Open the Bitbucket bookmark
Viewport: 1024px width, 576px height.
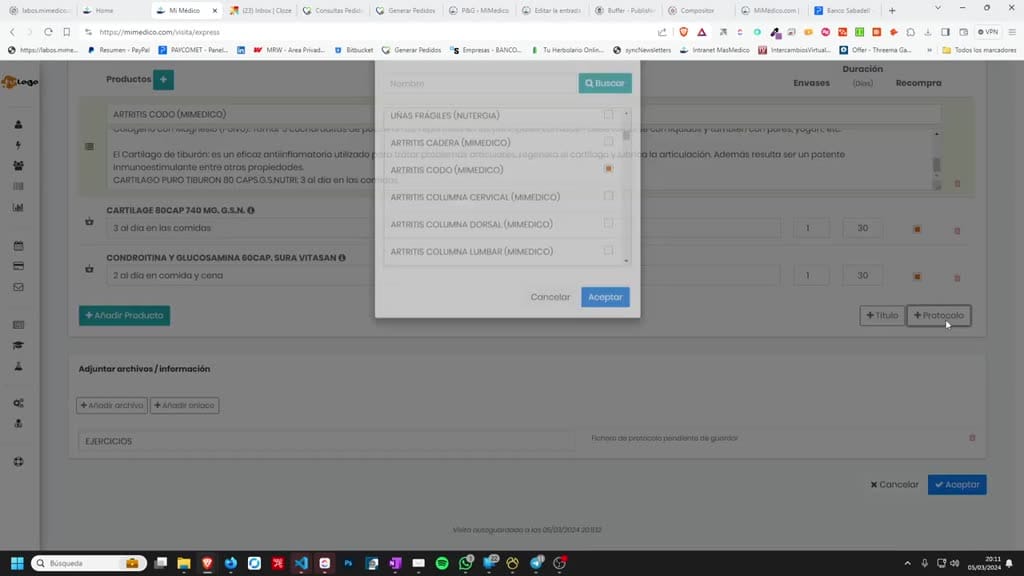(353, 50)
